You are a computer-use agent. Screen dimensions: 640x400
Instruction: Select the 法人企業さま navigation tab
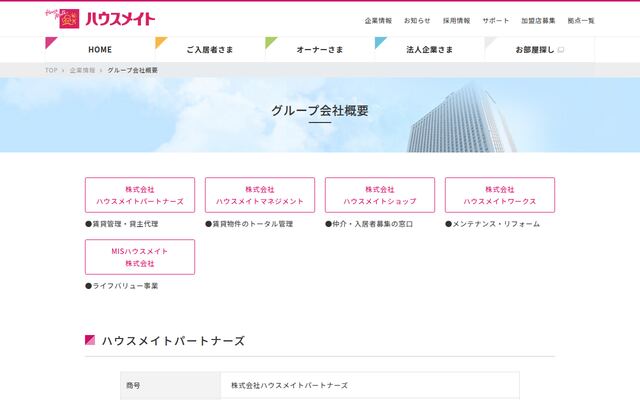[429, 49]
